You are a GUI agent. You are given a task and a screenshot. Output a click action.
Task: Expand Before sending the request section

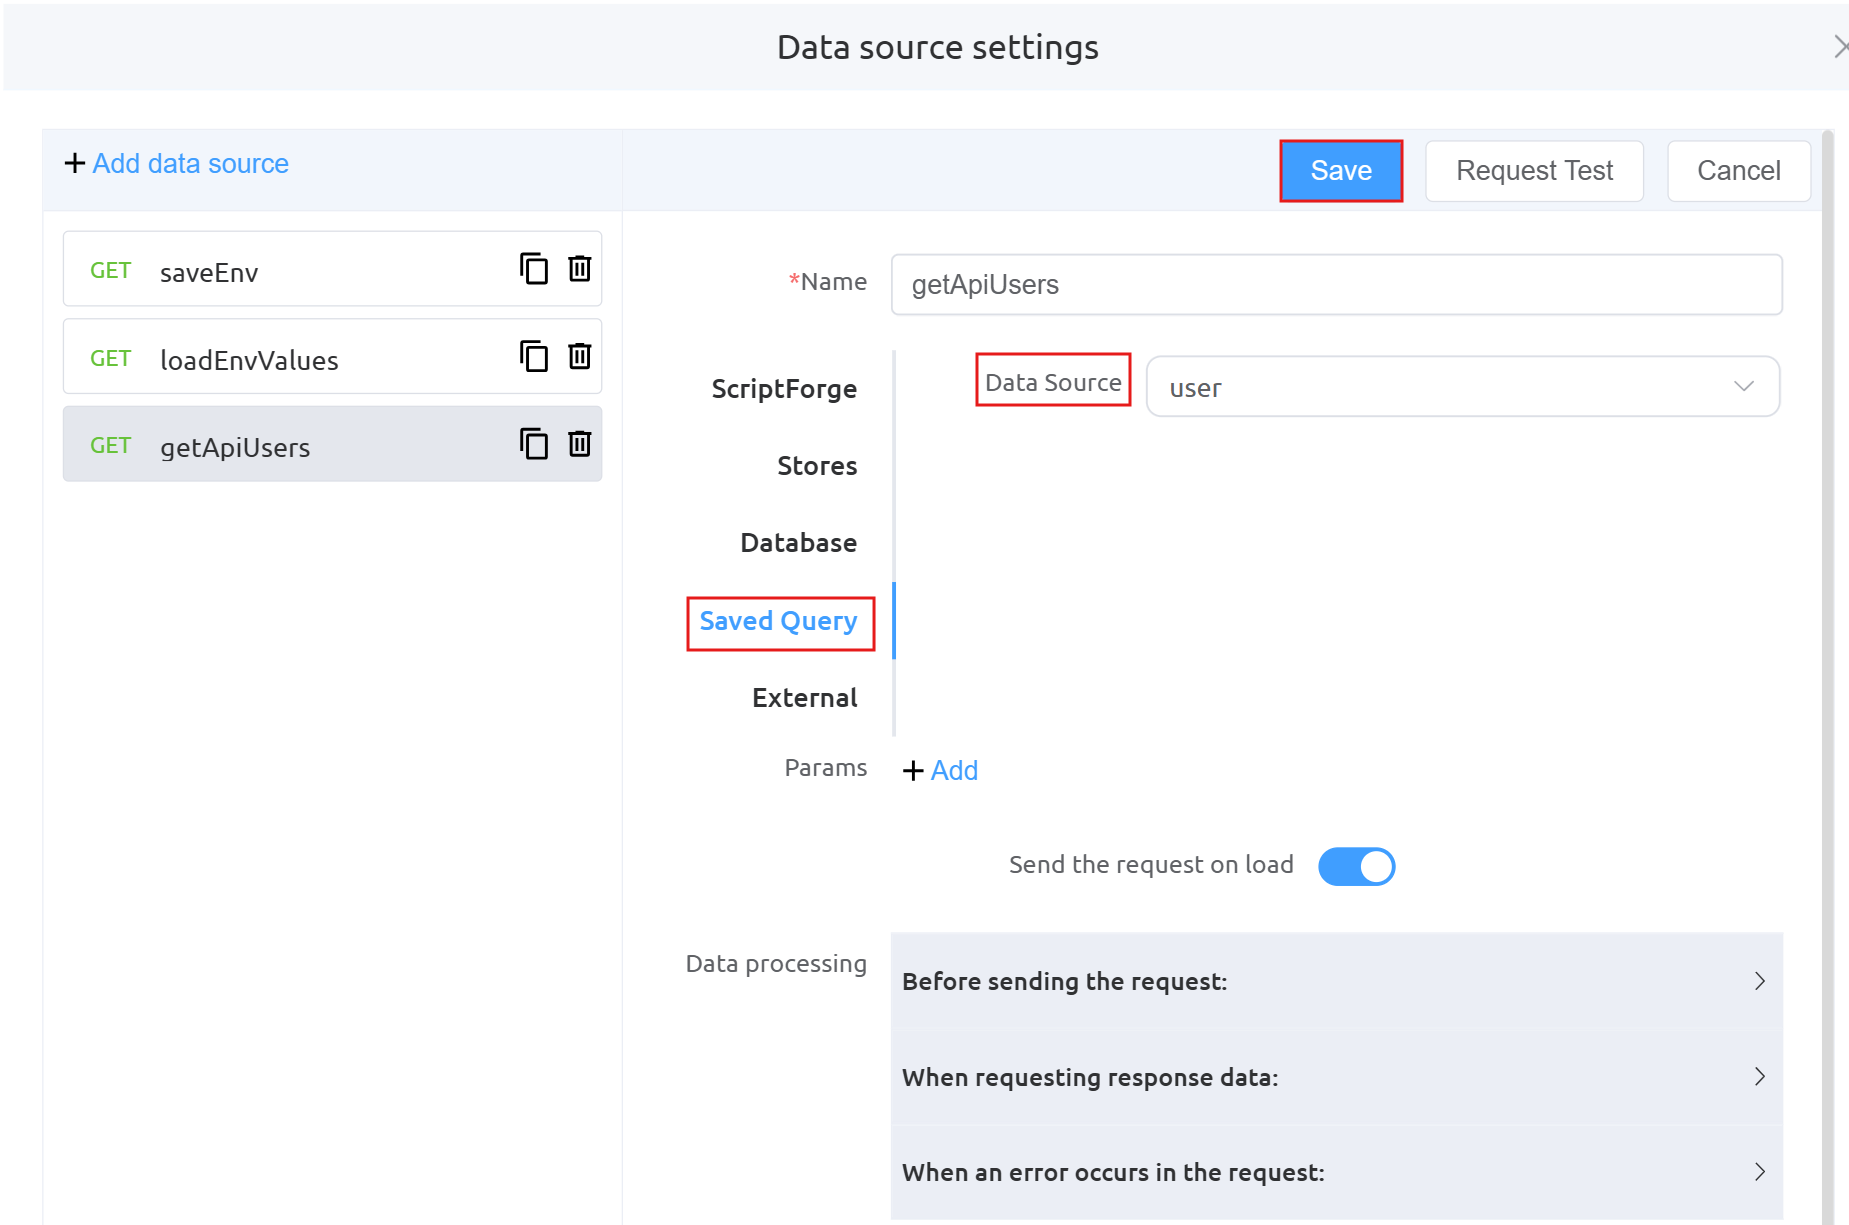pyautogui.click(x=1336, y=981)
